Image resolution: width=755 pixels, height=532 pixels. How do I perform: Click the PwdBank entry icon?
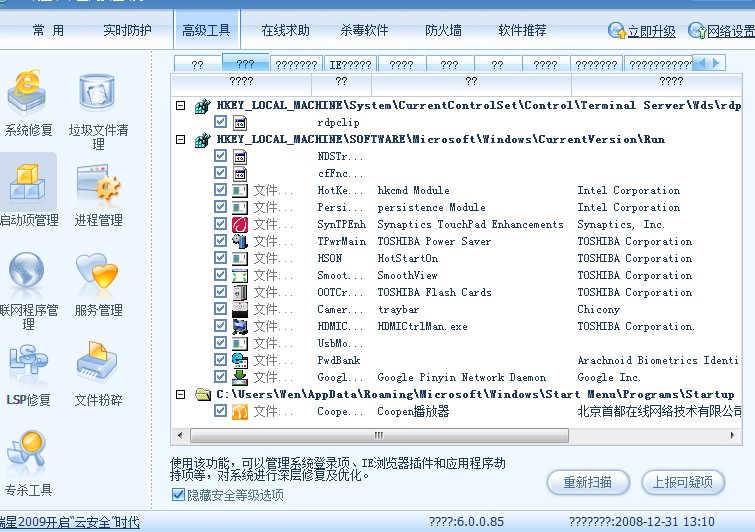tap(240, 360)
